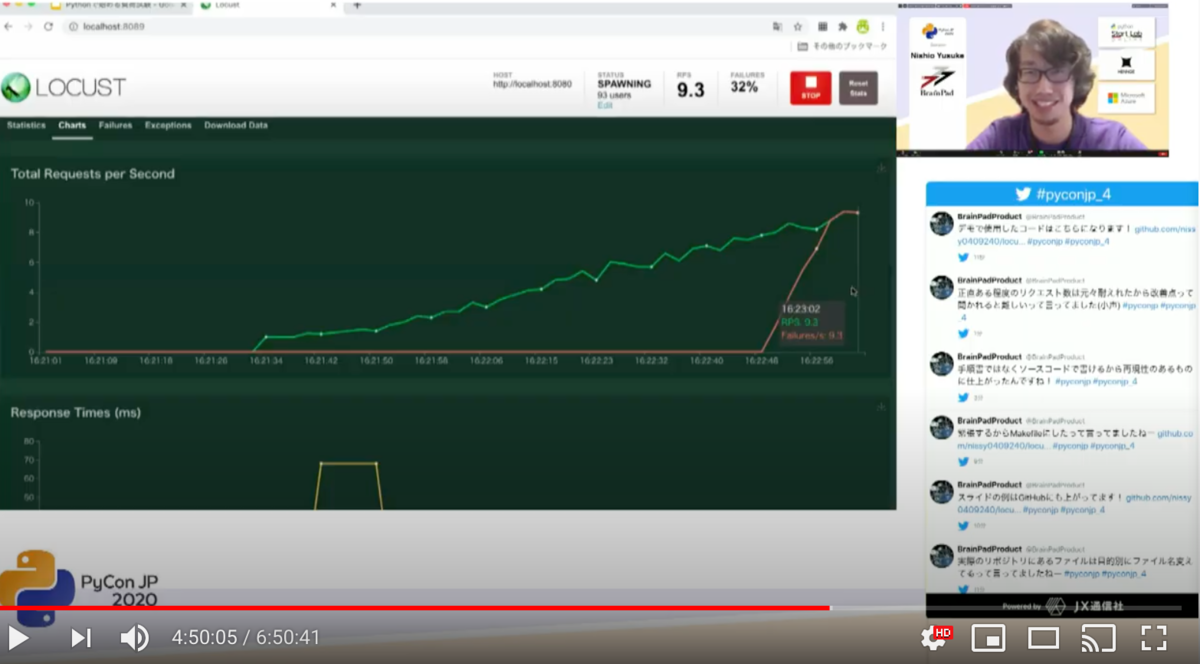
Task: Edit the number of spawning users
Action: [604, 105]
